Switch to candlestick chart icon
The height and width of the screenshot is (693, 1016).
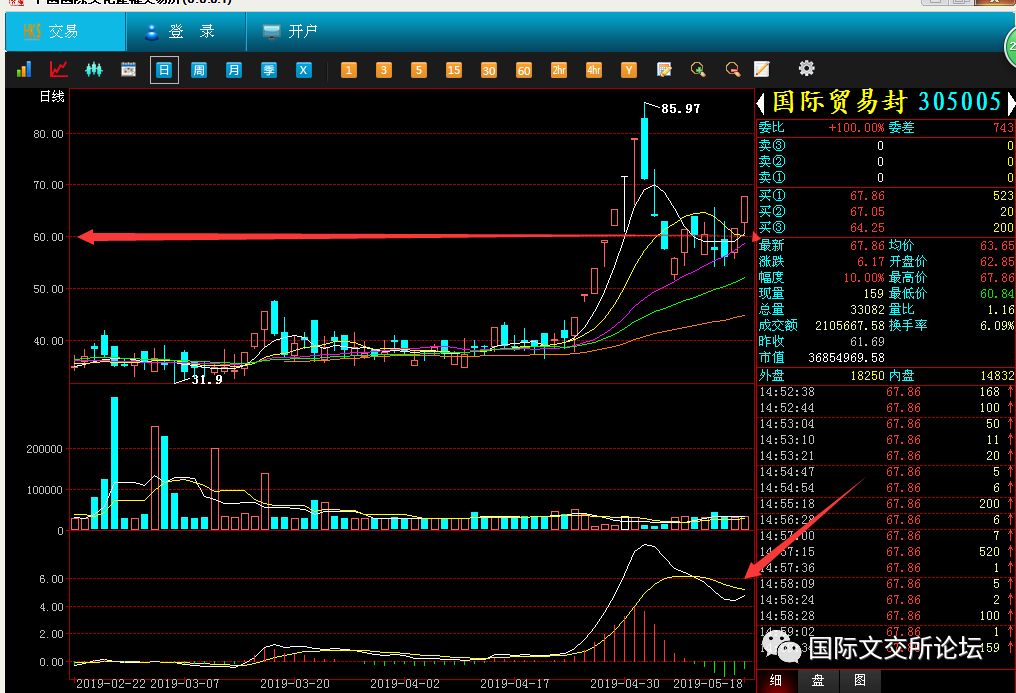coord(94,69)
